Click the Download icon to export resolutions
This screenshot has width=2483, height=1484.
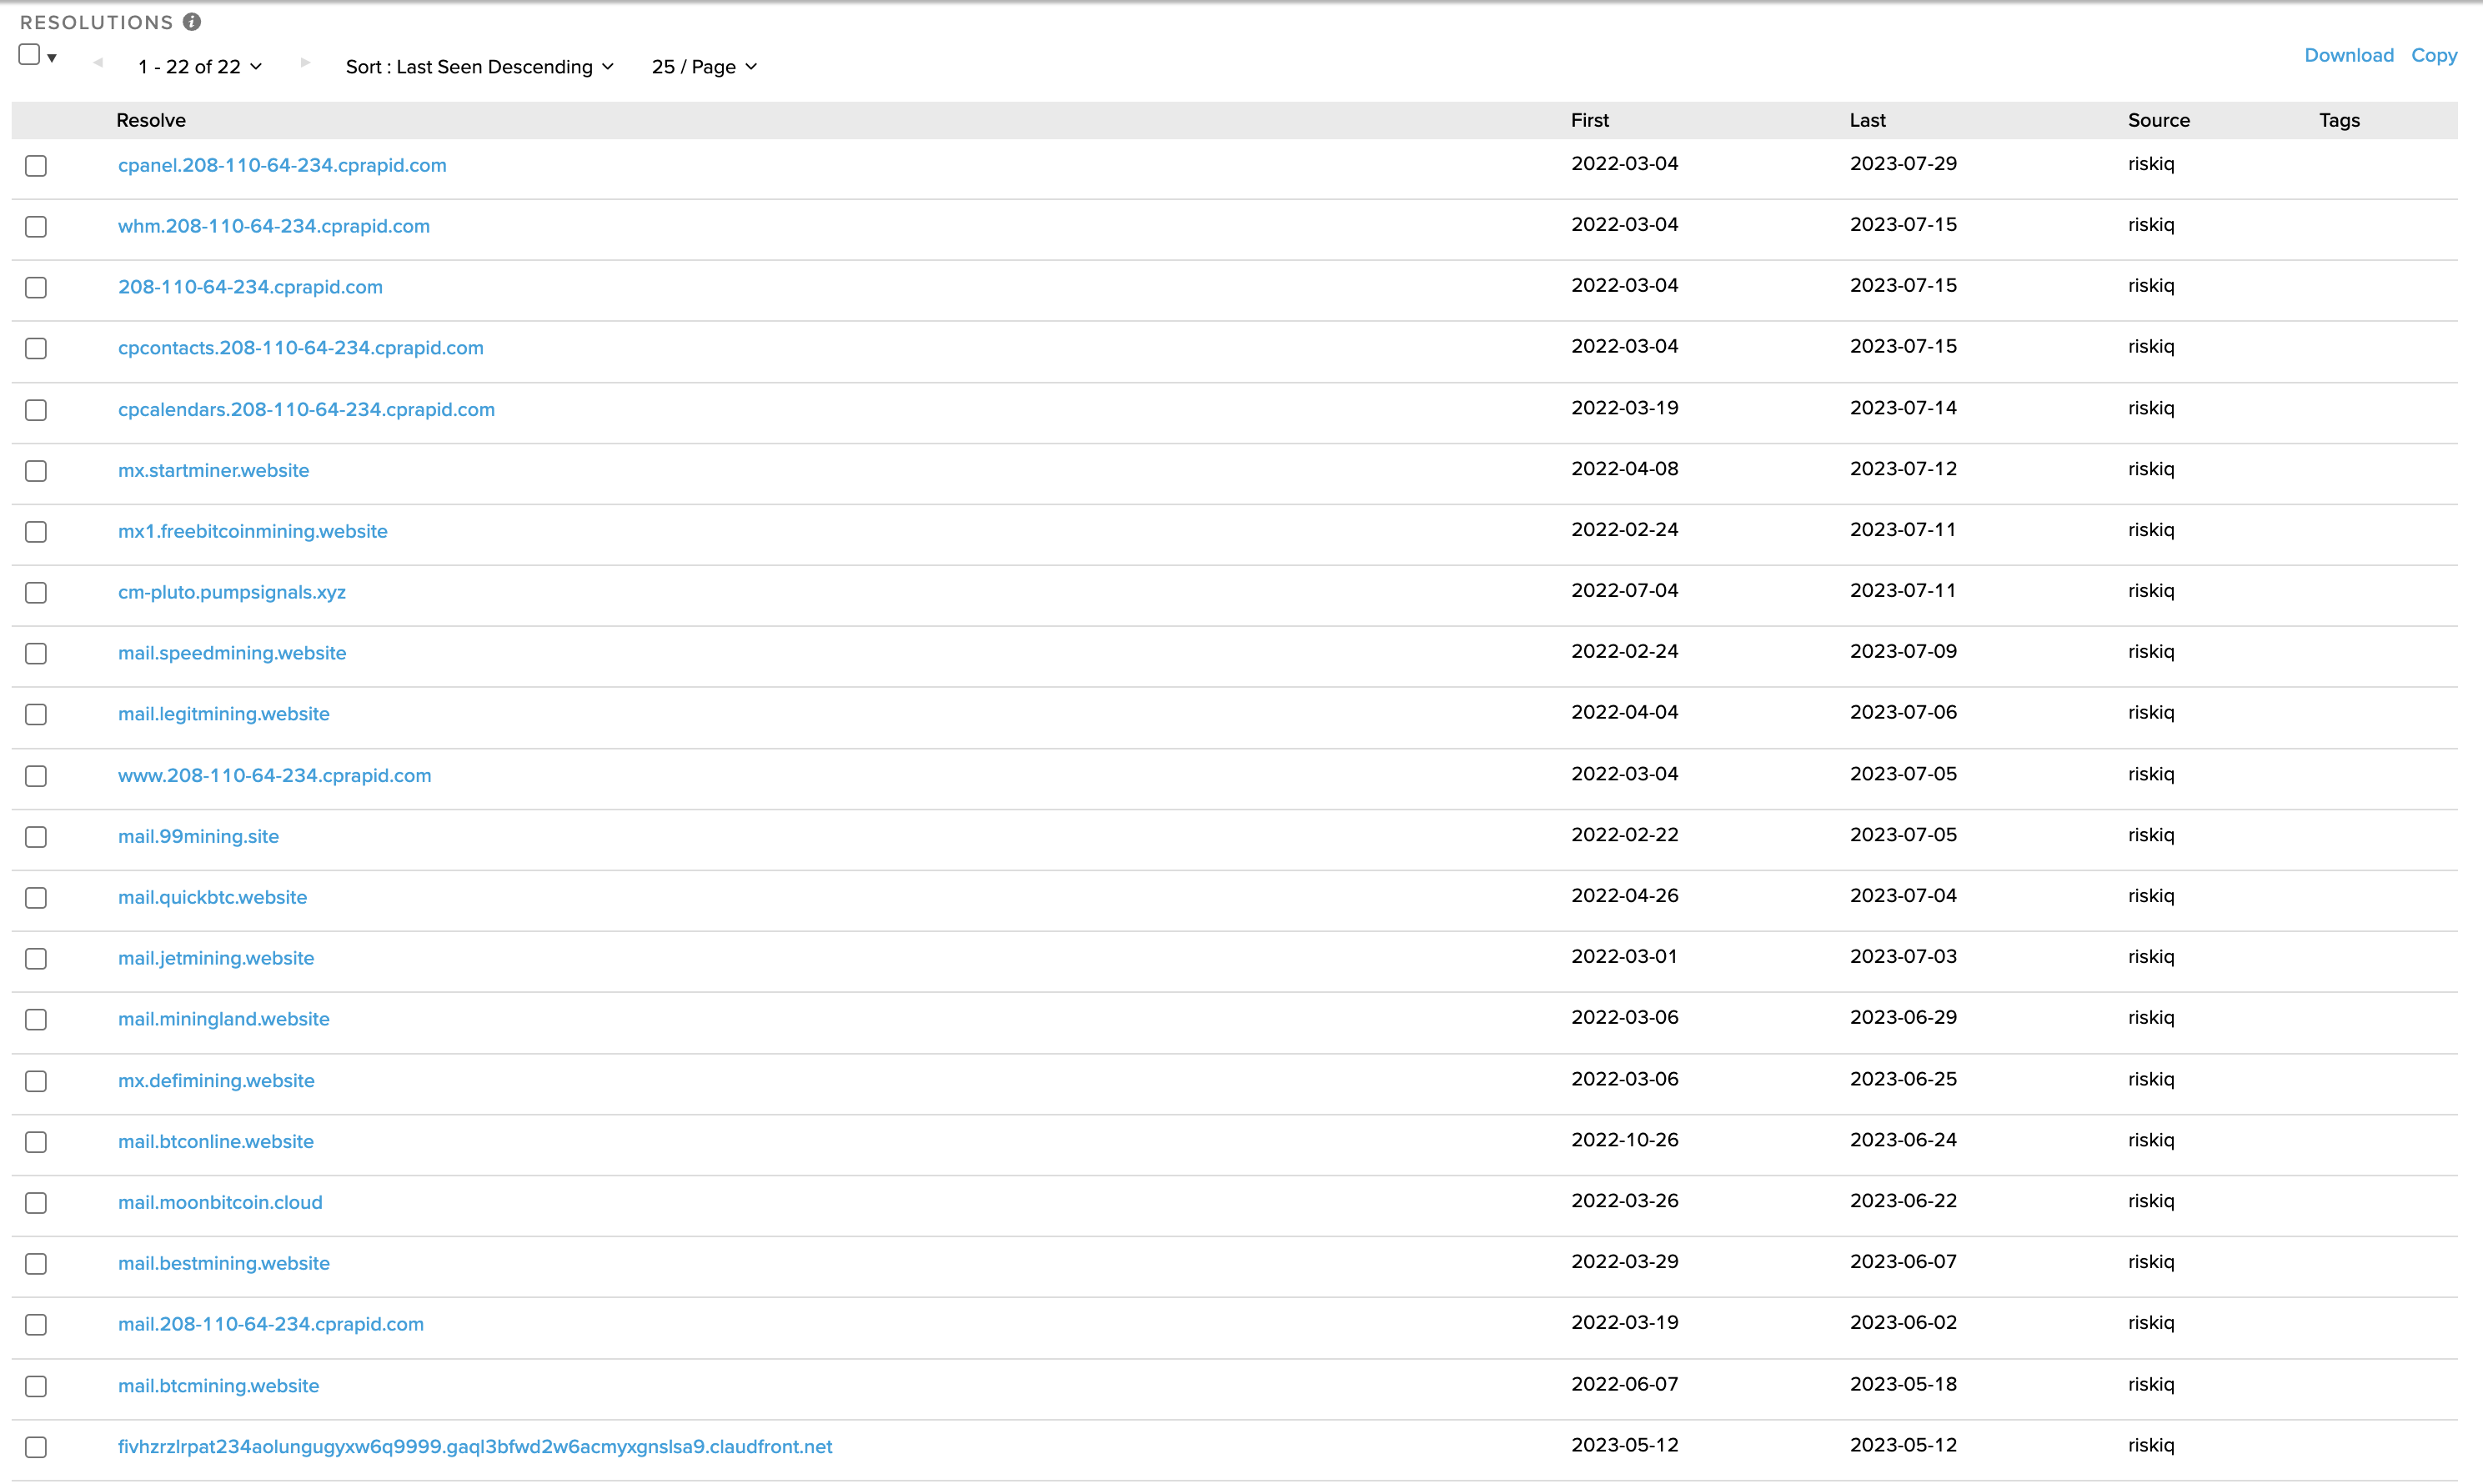click(x=2347, y=53)
